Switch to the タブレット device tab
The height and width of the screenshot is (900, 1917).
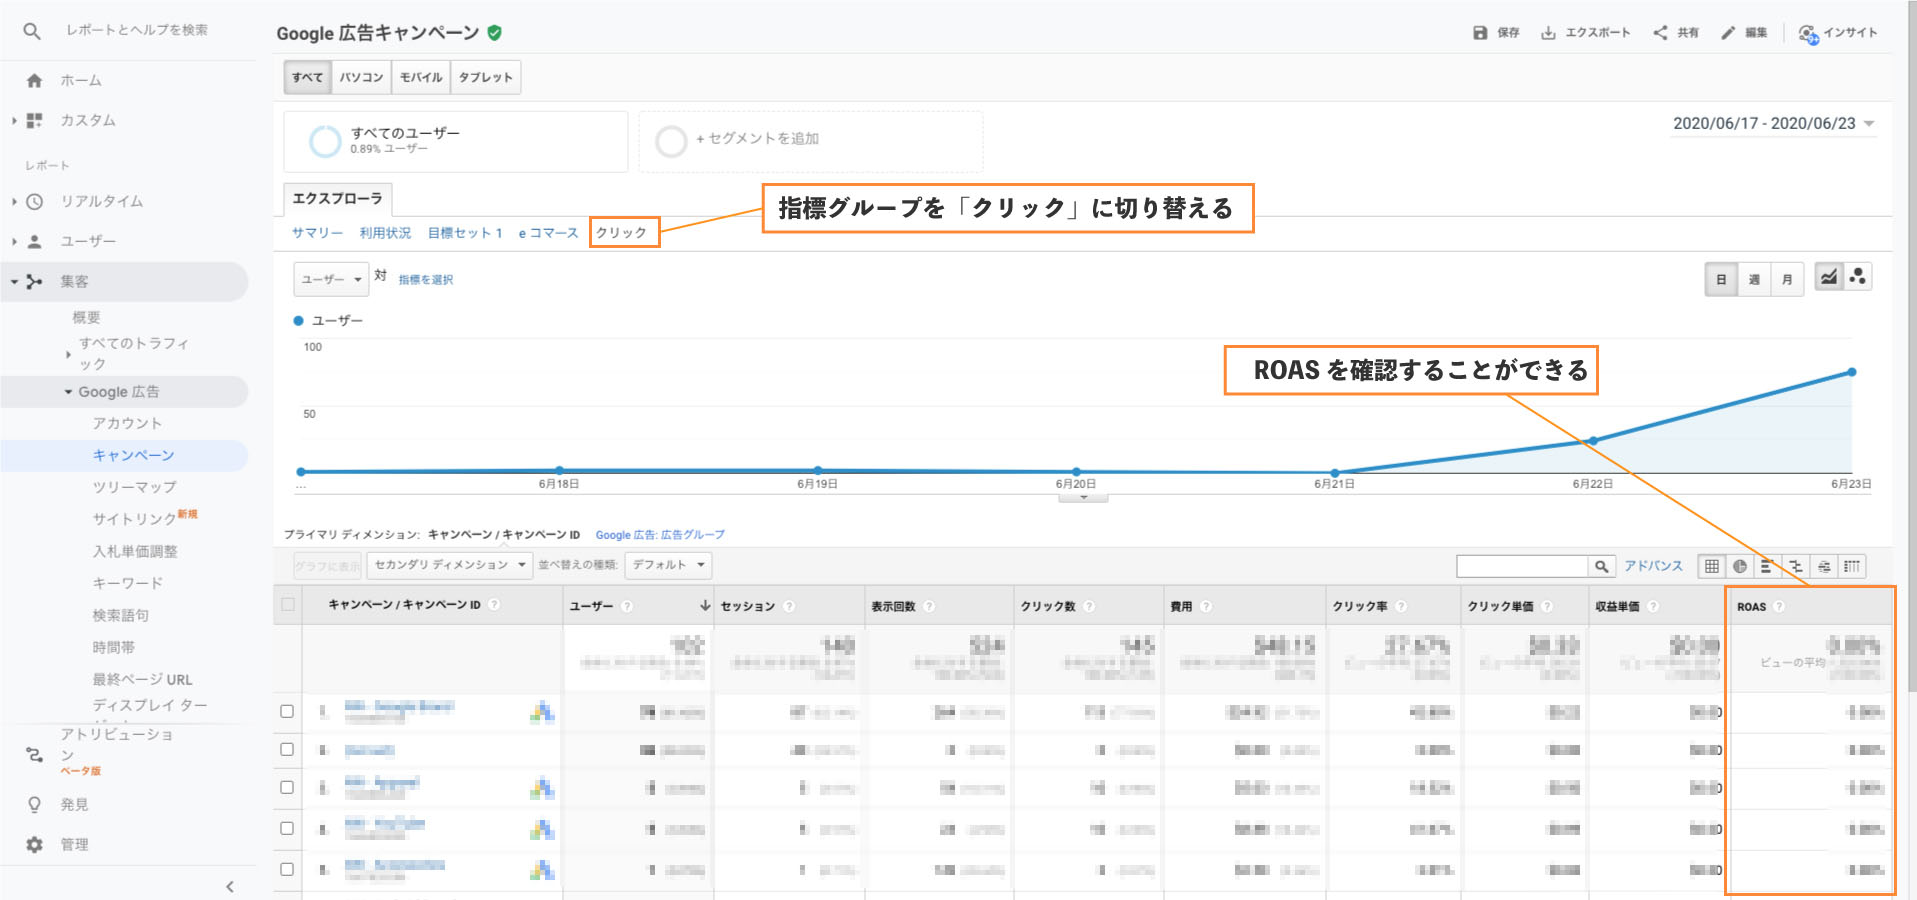tap(486, 77)
